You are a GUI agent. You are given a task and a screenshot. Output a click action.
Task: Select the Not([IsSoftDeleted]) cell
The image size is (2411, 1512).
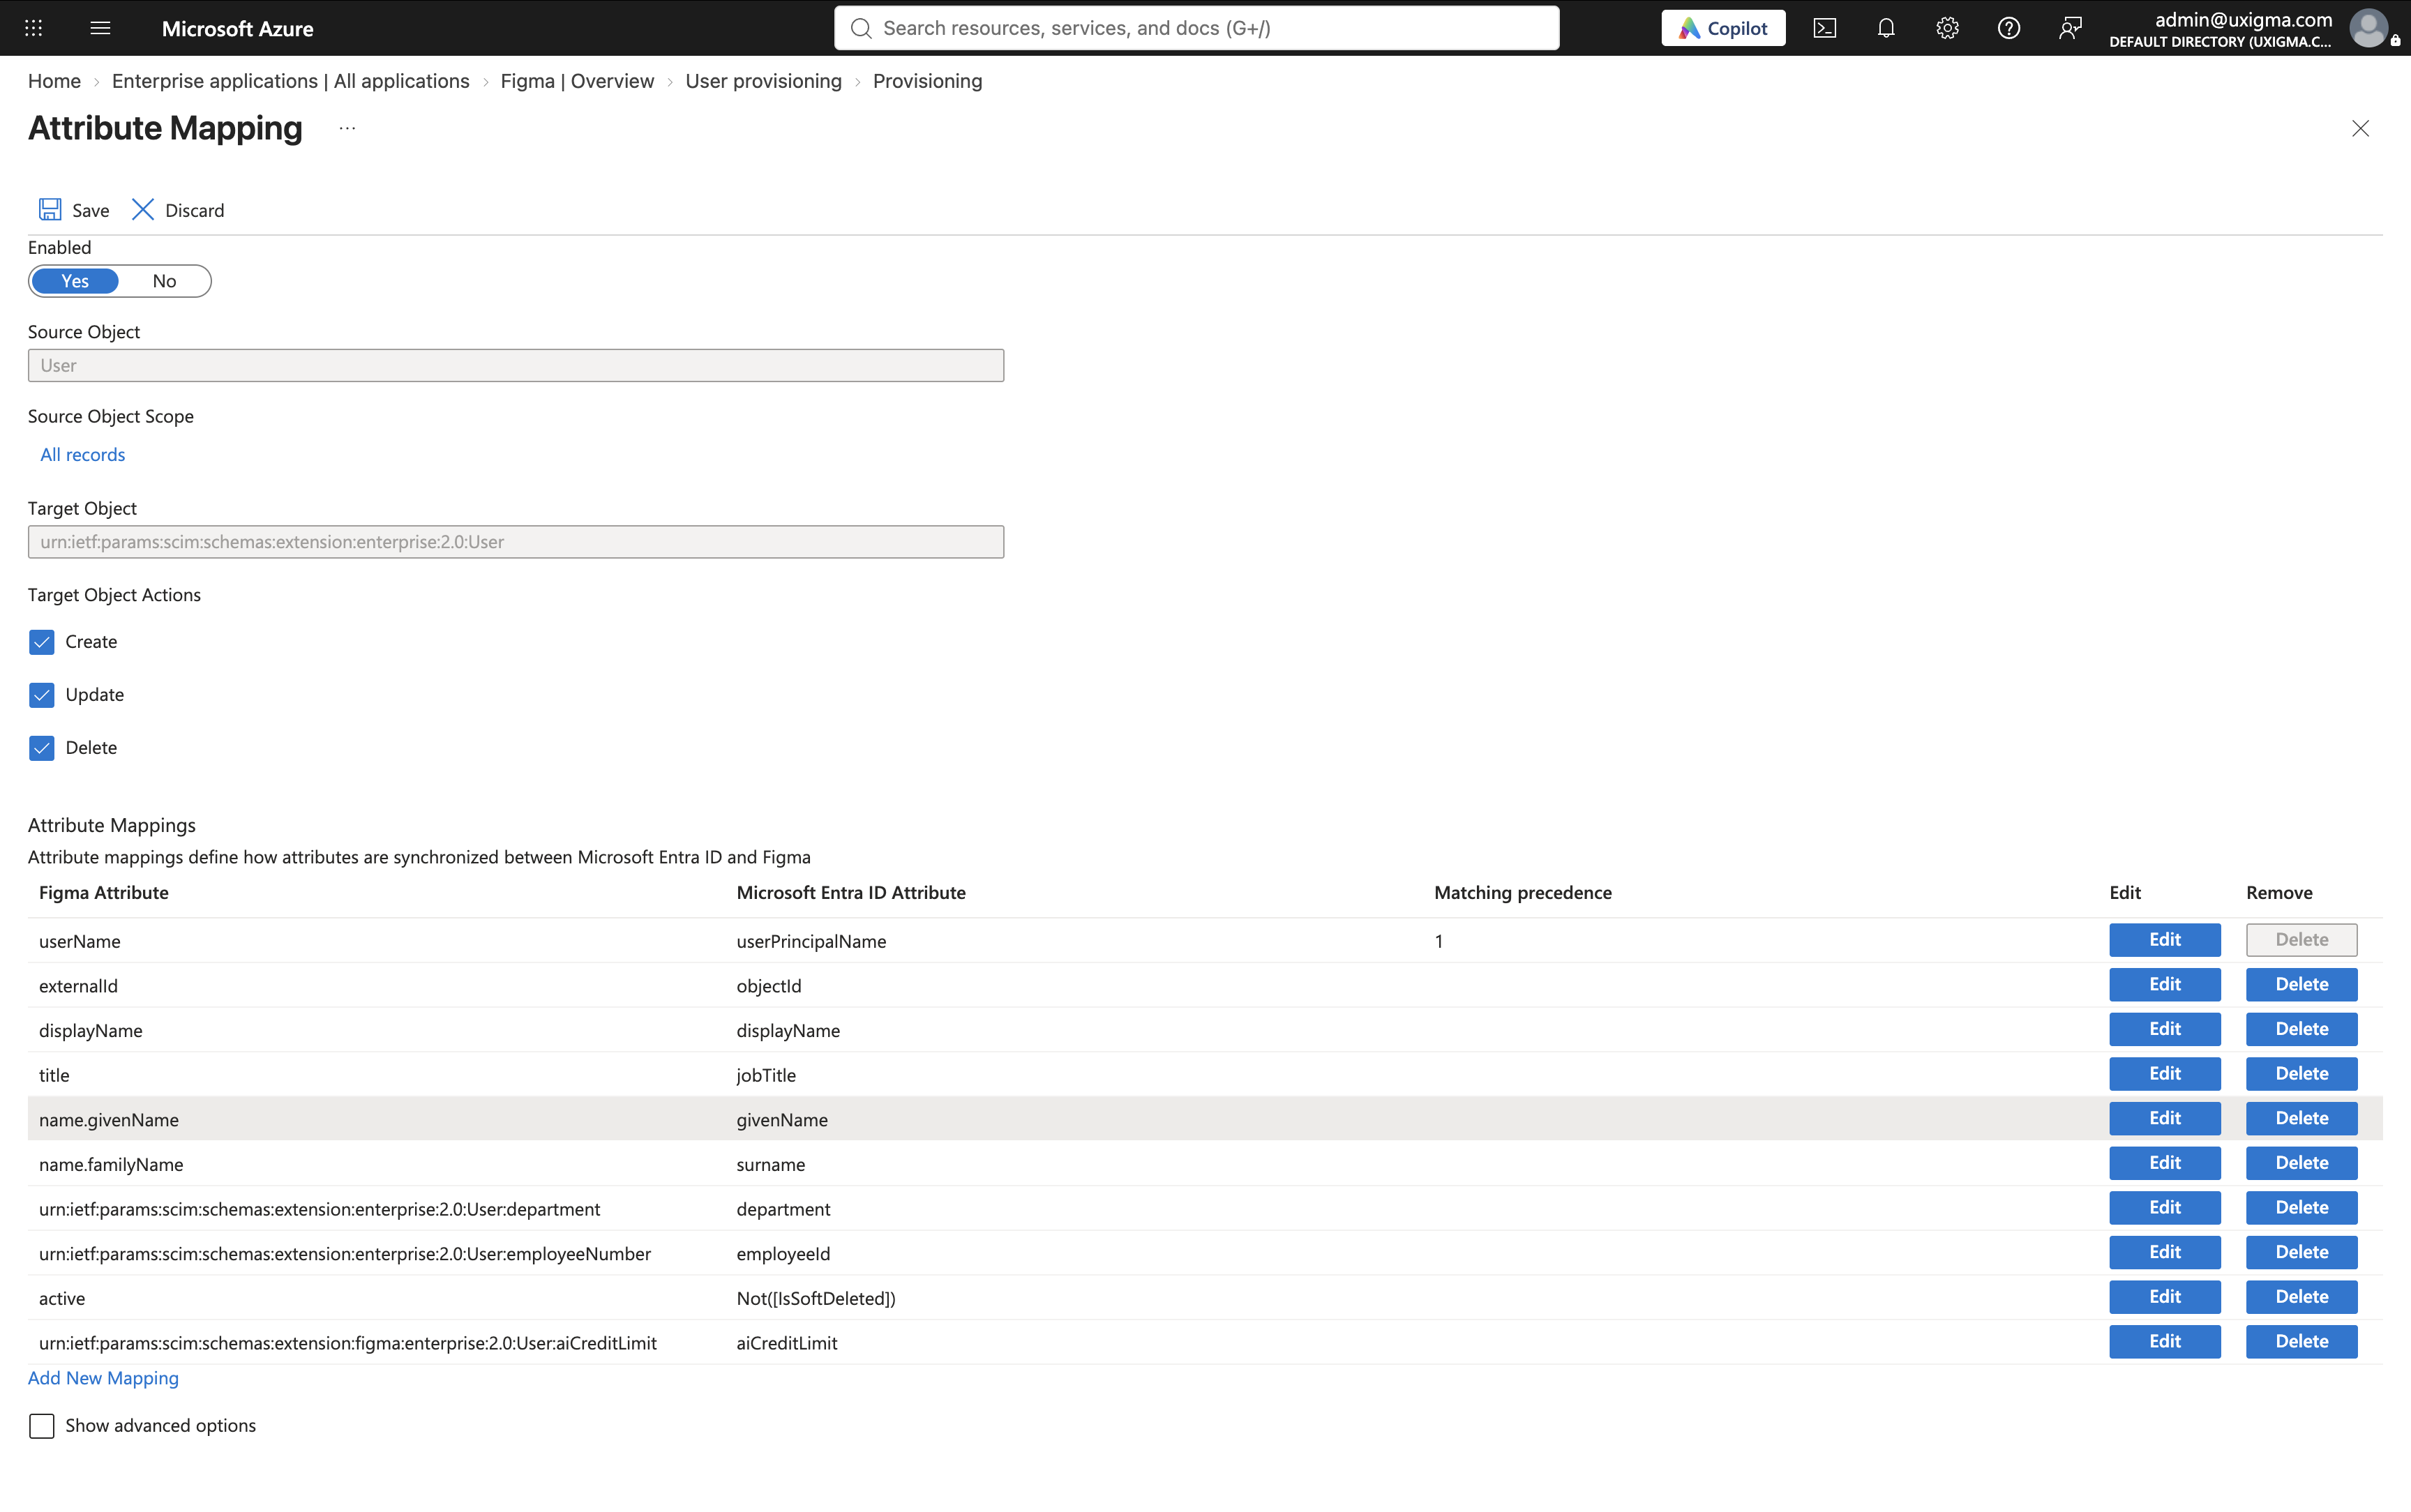816,1299
